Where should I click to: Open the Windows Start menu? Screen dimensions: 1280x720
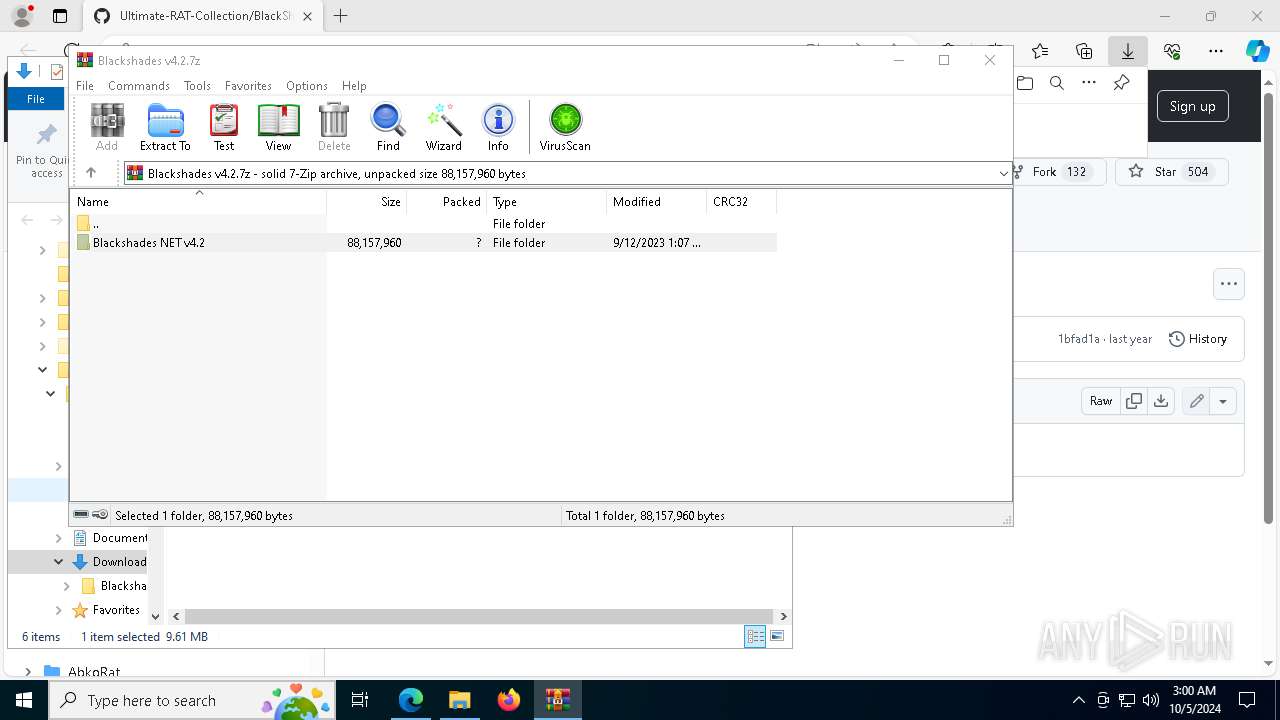point(24,700)
